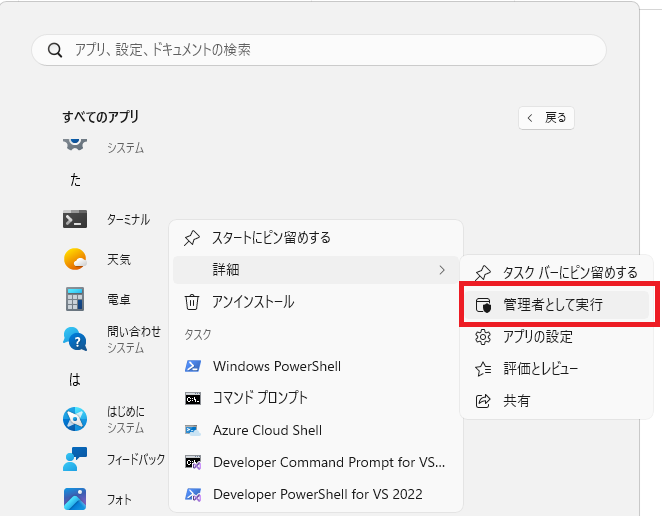Click the star icon for 評価とレビュー
662x516 pixels.
pos(483,369)
